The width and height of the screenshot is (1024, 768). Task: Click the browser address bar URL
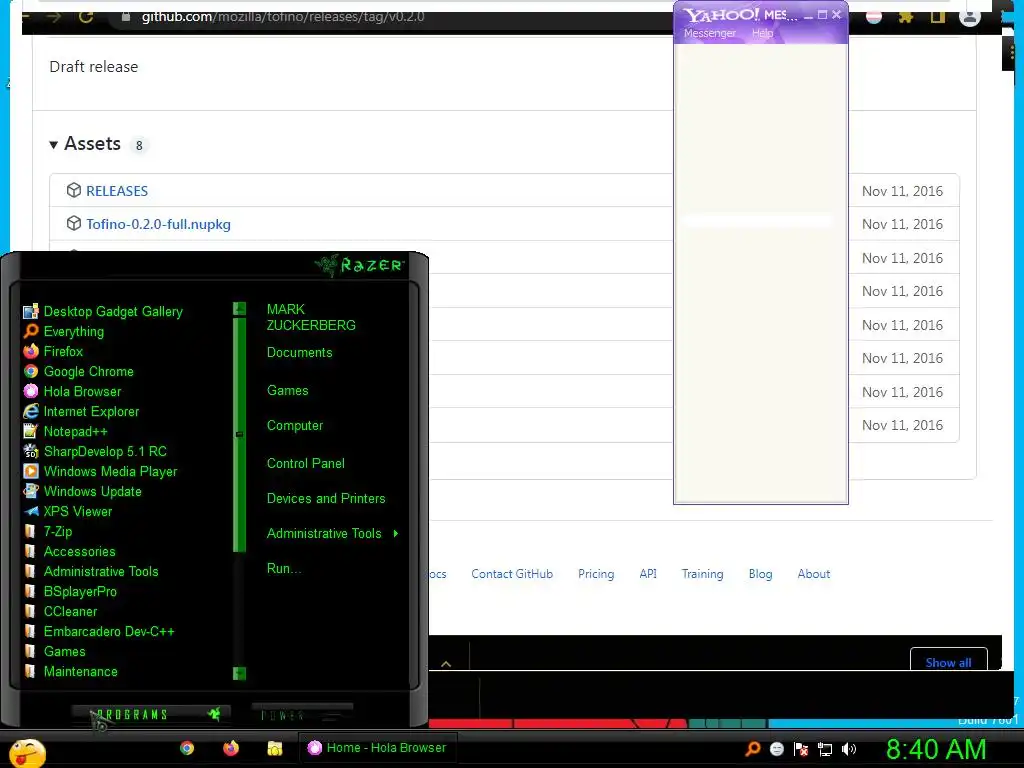pos(283,17)
